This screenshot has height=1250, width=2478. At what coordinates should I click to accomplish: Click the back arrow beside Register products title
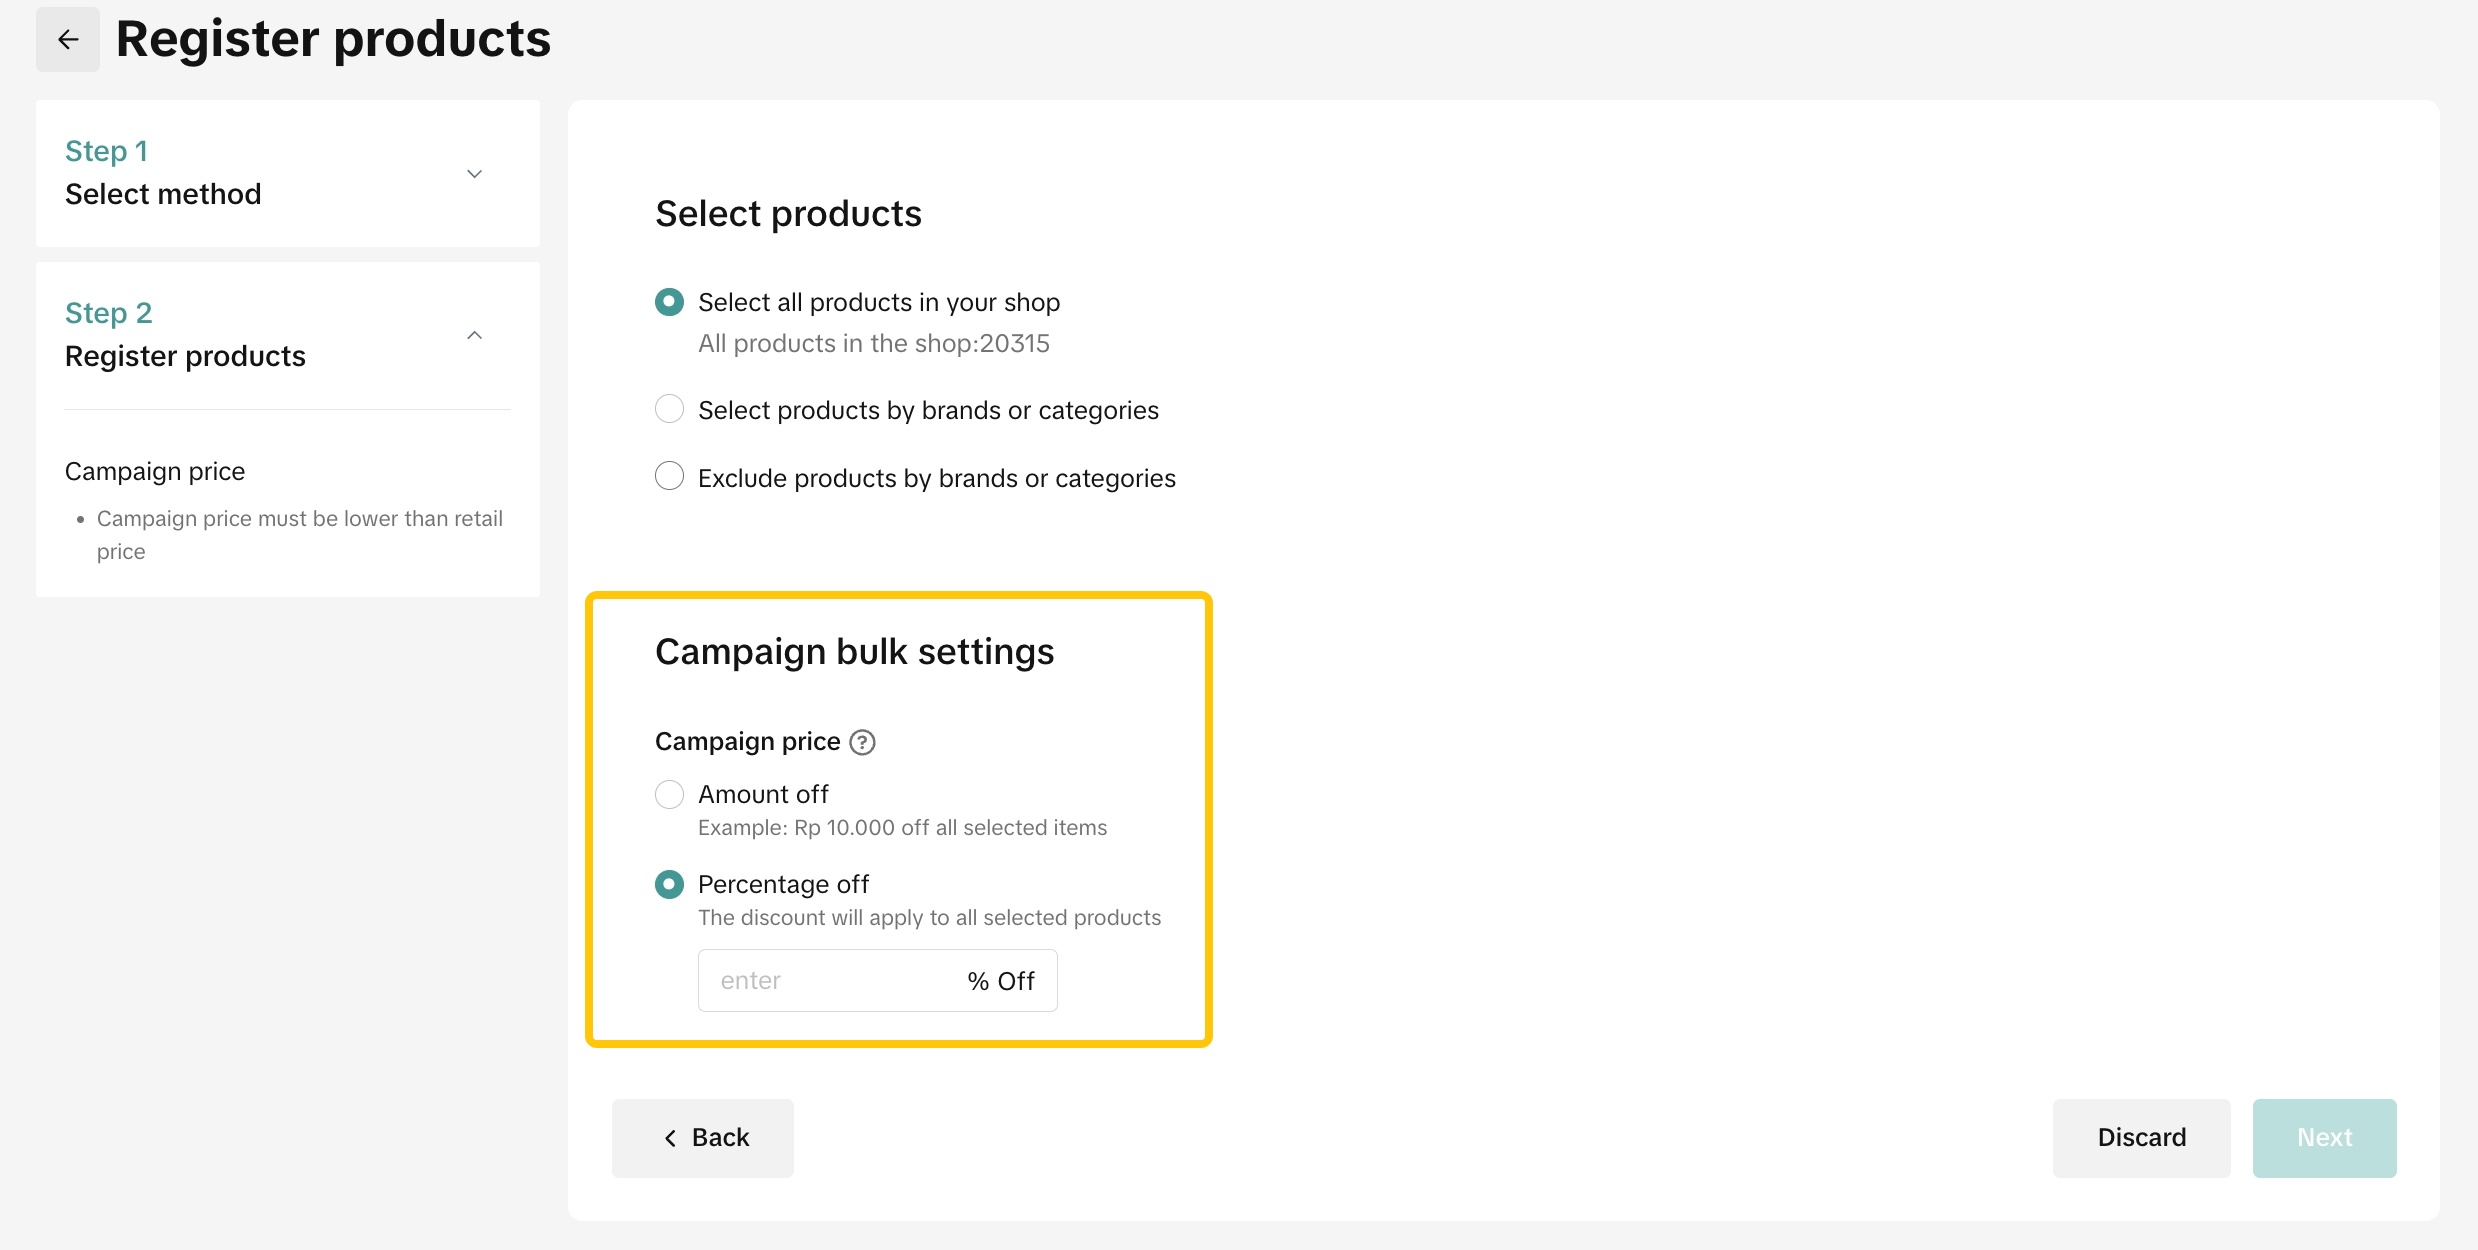tap(68, 40)
